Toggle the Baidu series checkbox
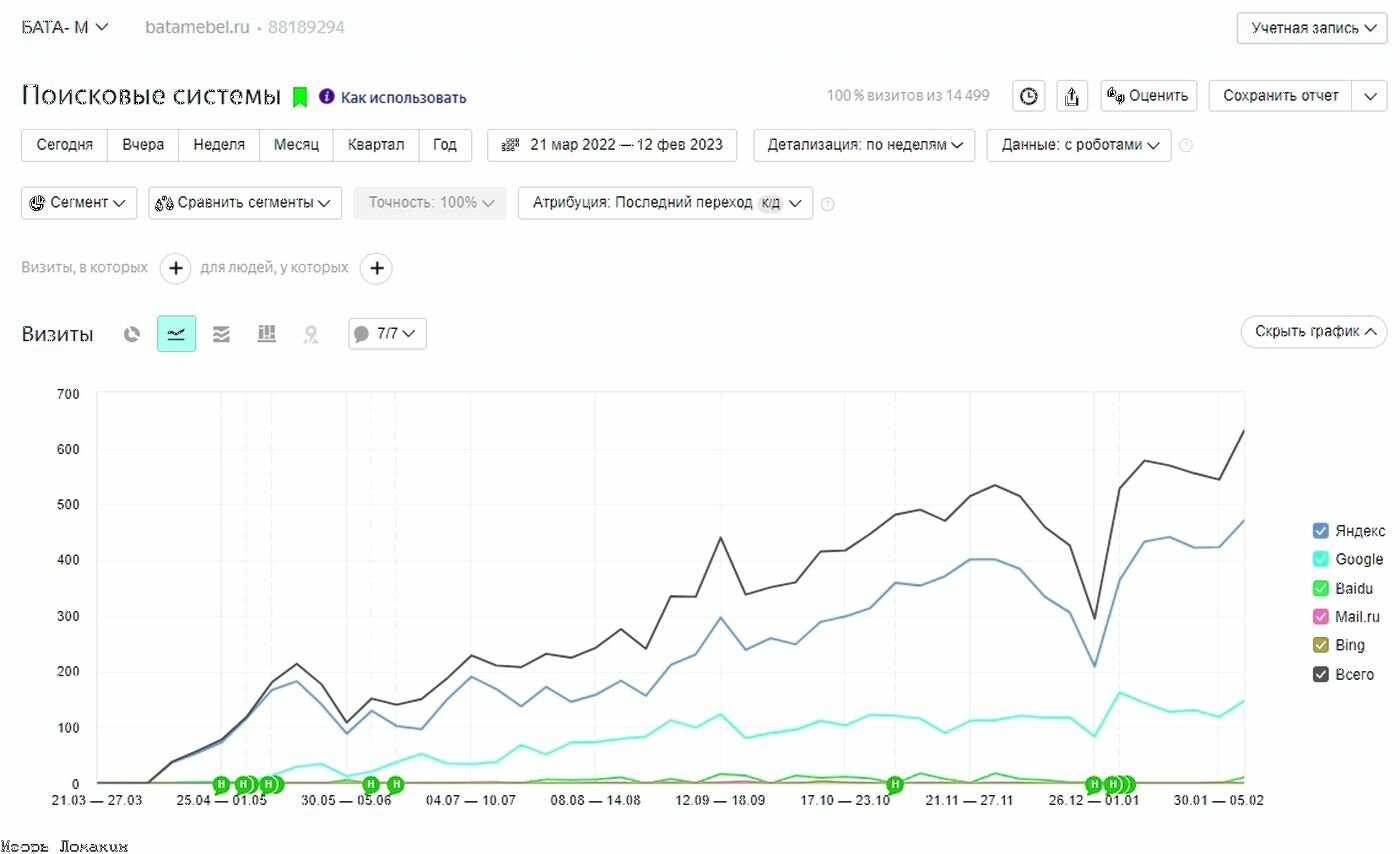1400x854 pixels. click(1320, 588)
